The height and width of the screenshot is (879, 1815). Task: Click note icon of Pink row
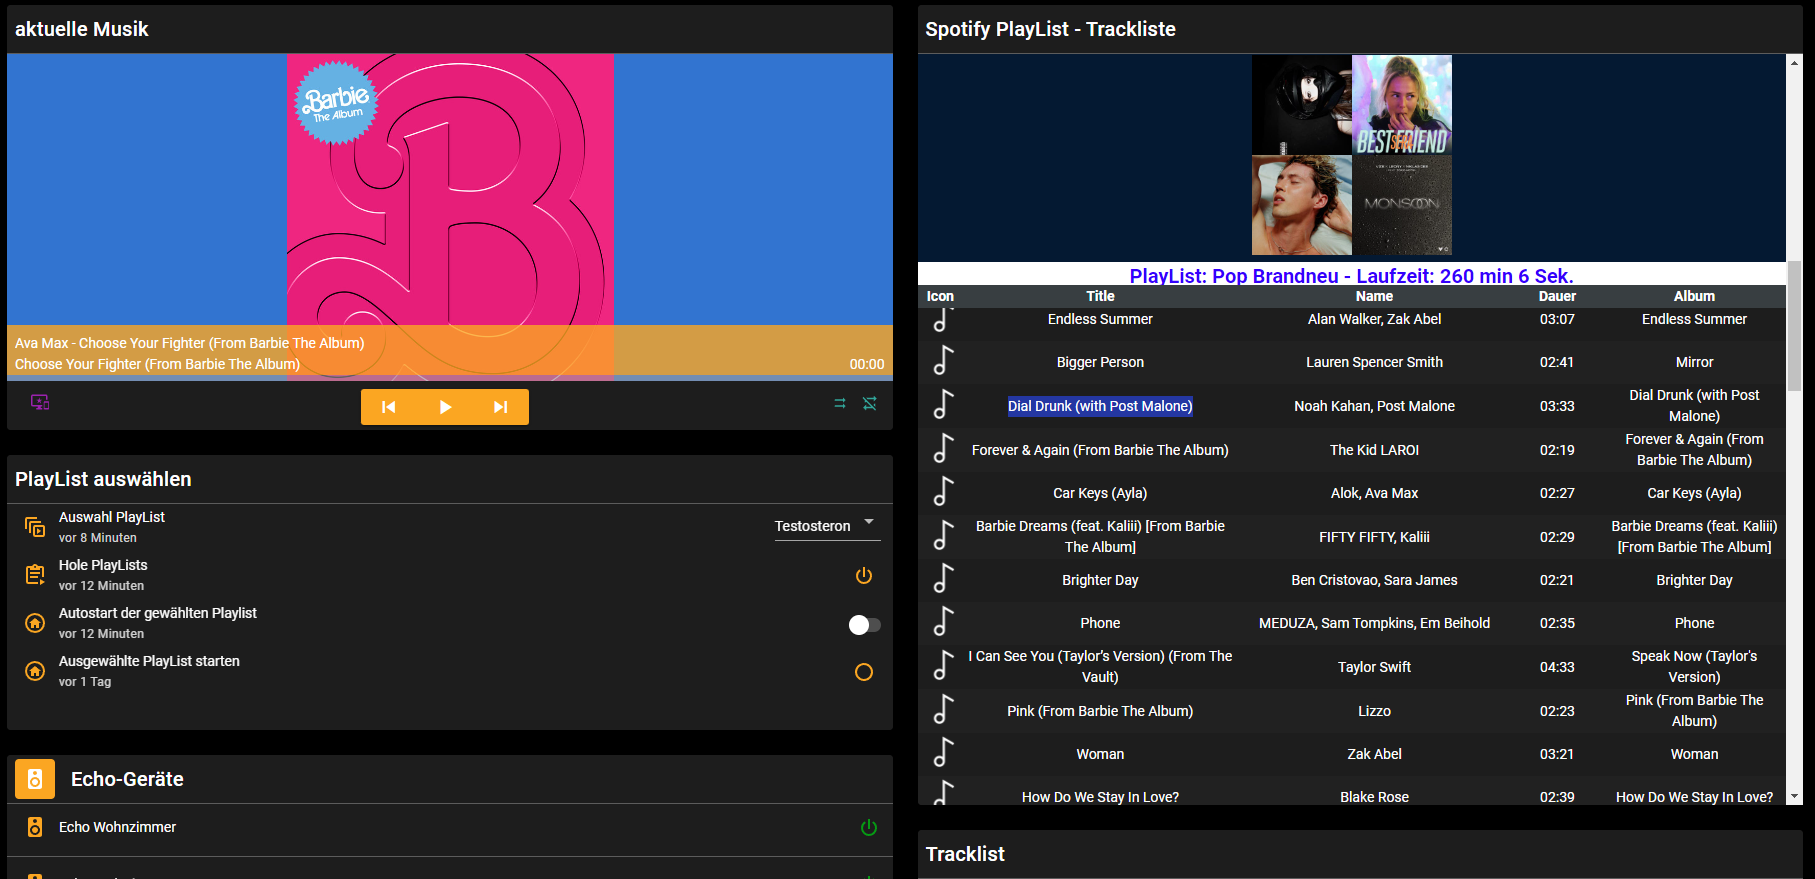(943, 709)
